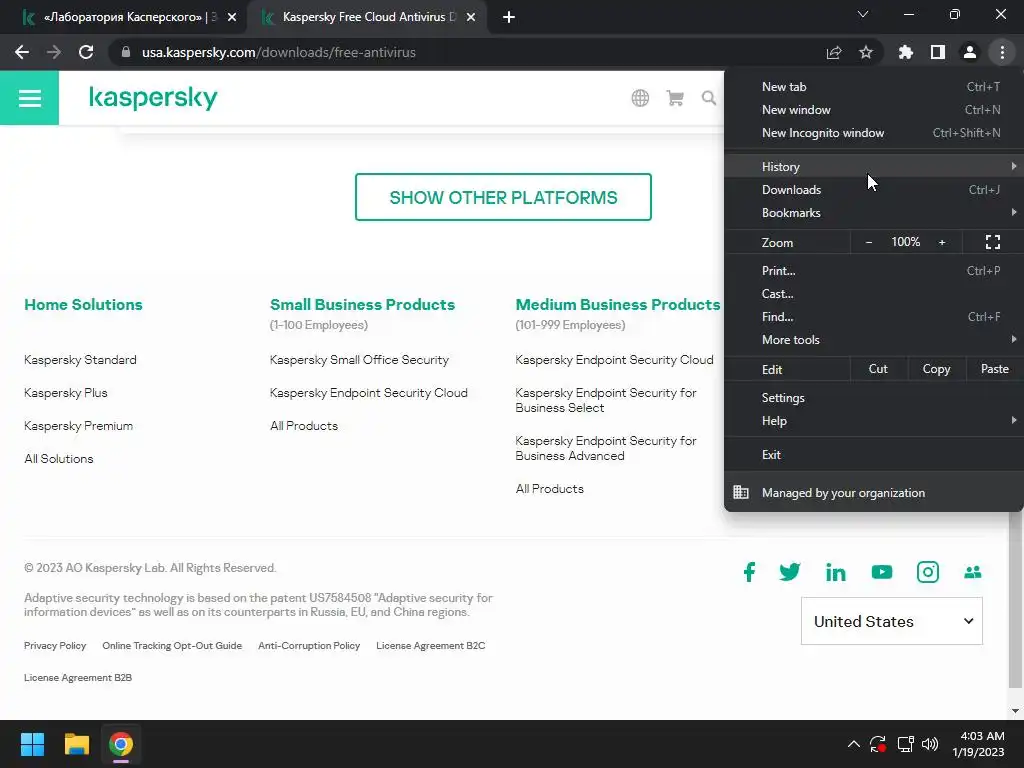Open the United States country dropdown
Viewport: 1024px width, 768px height.
coord(891,621)
